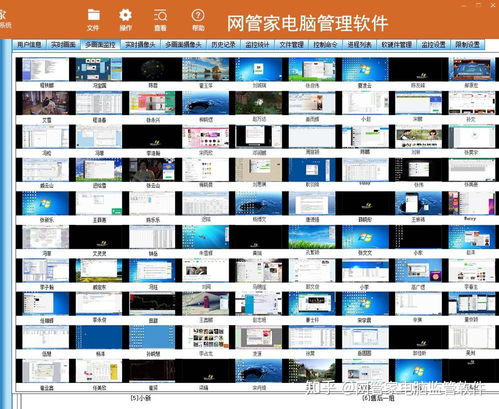
Task: Click the user name label 徐伟
Action: tap(418, 185)
